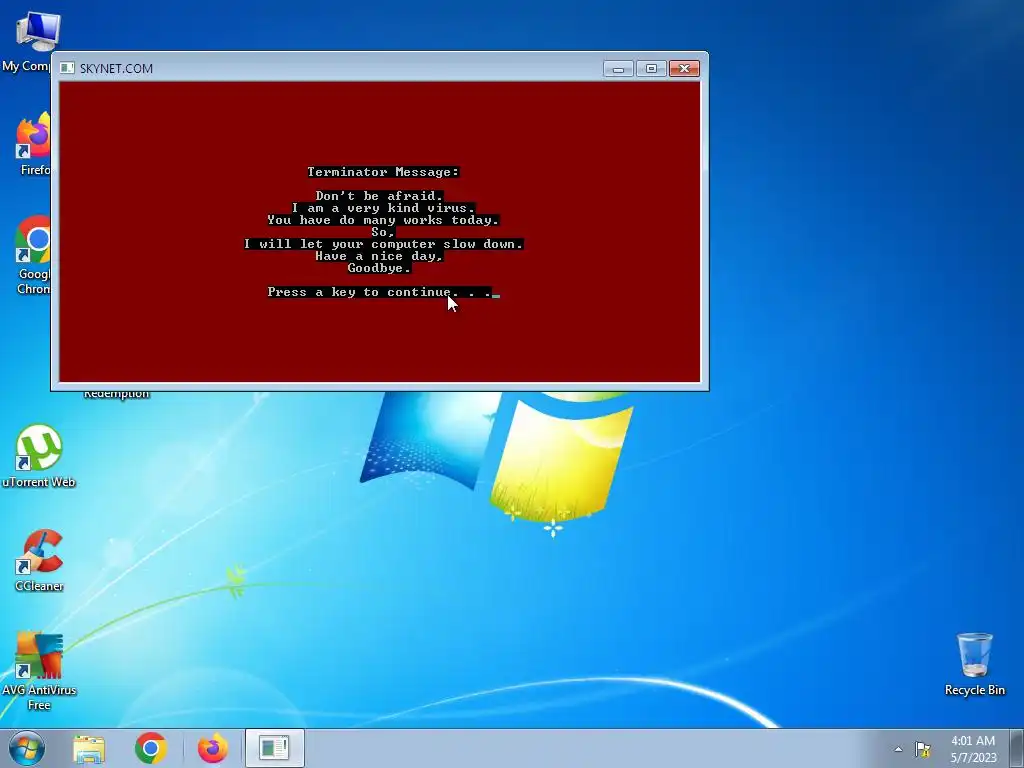
Task: Open the Windows Start menu orb
Action: 27,748
